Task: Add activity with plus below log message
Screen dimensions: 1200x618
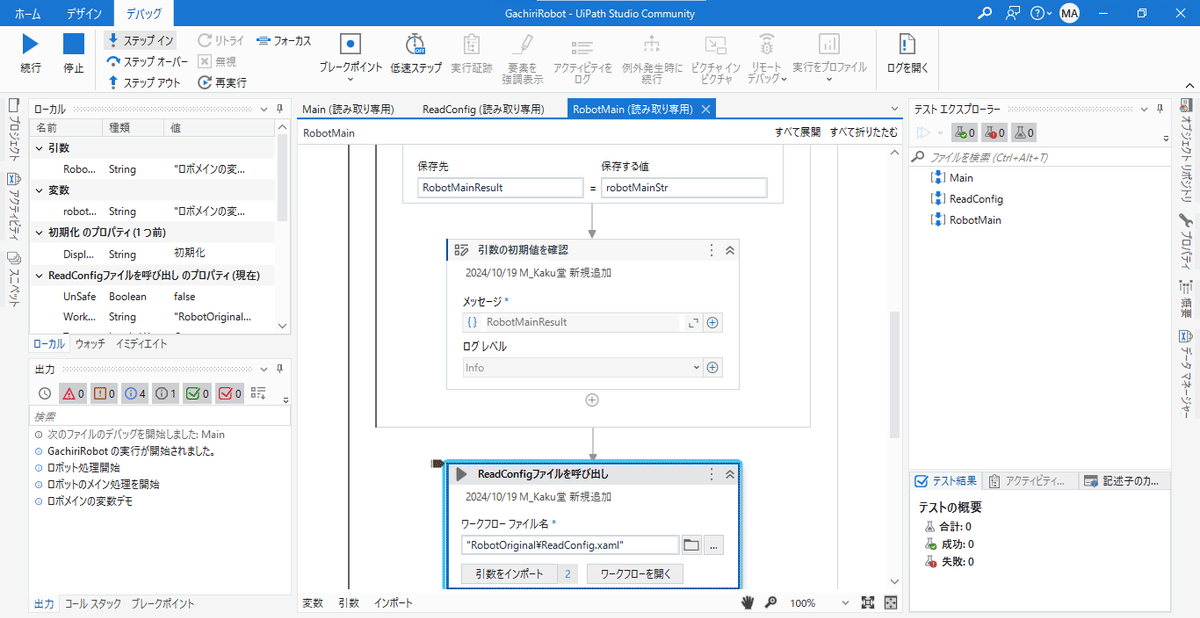Action: pos(592,399)
